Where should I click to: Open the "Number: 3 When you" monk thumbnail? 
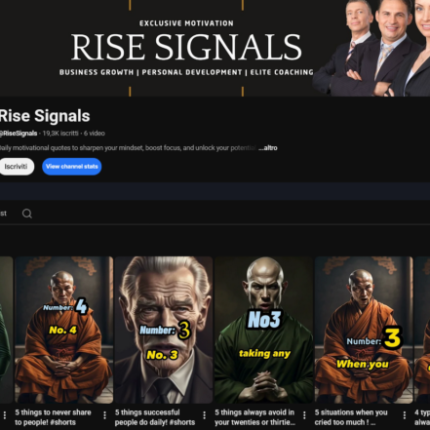pyautogui.click(x=364, y=330)
